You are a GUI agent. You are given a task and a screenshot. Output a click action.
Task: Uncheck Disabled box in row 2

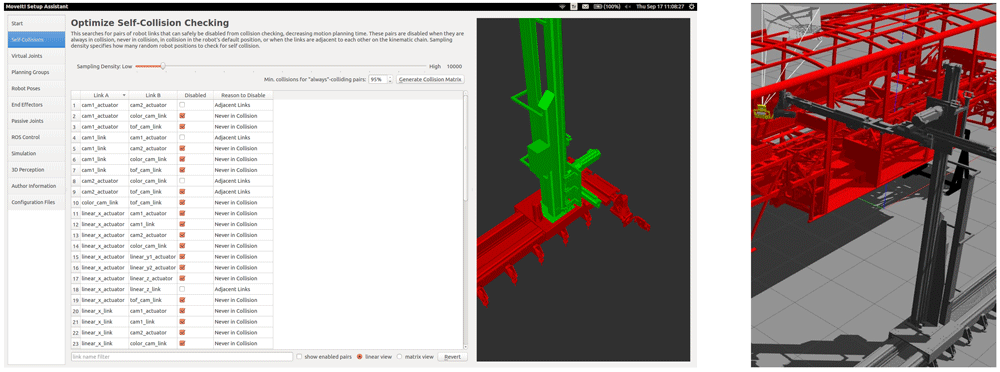pos(182,115)
